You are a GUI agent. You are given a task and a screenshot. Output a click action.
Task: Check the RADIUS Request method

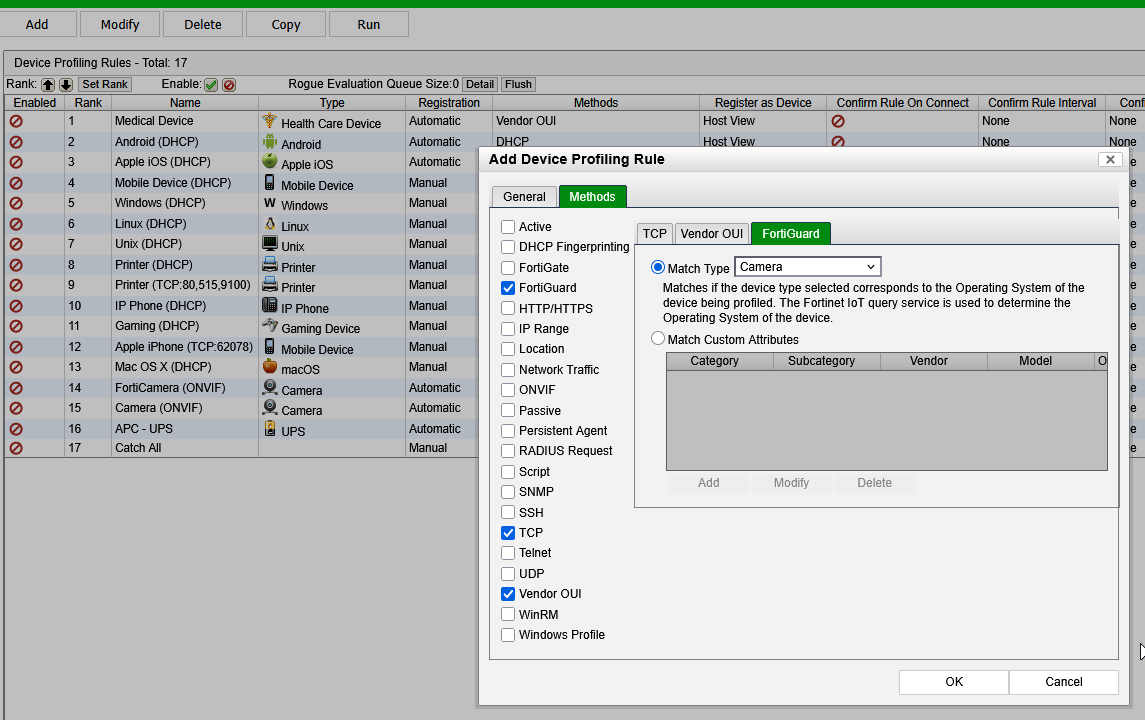pyautogui.click(x=508, y=451)
